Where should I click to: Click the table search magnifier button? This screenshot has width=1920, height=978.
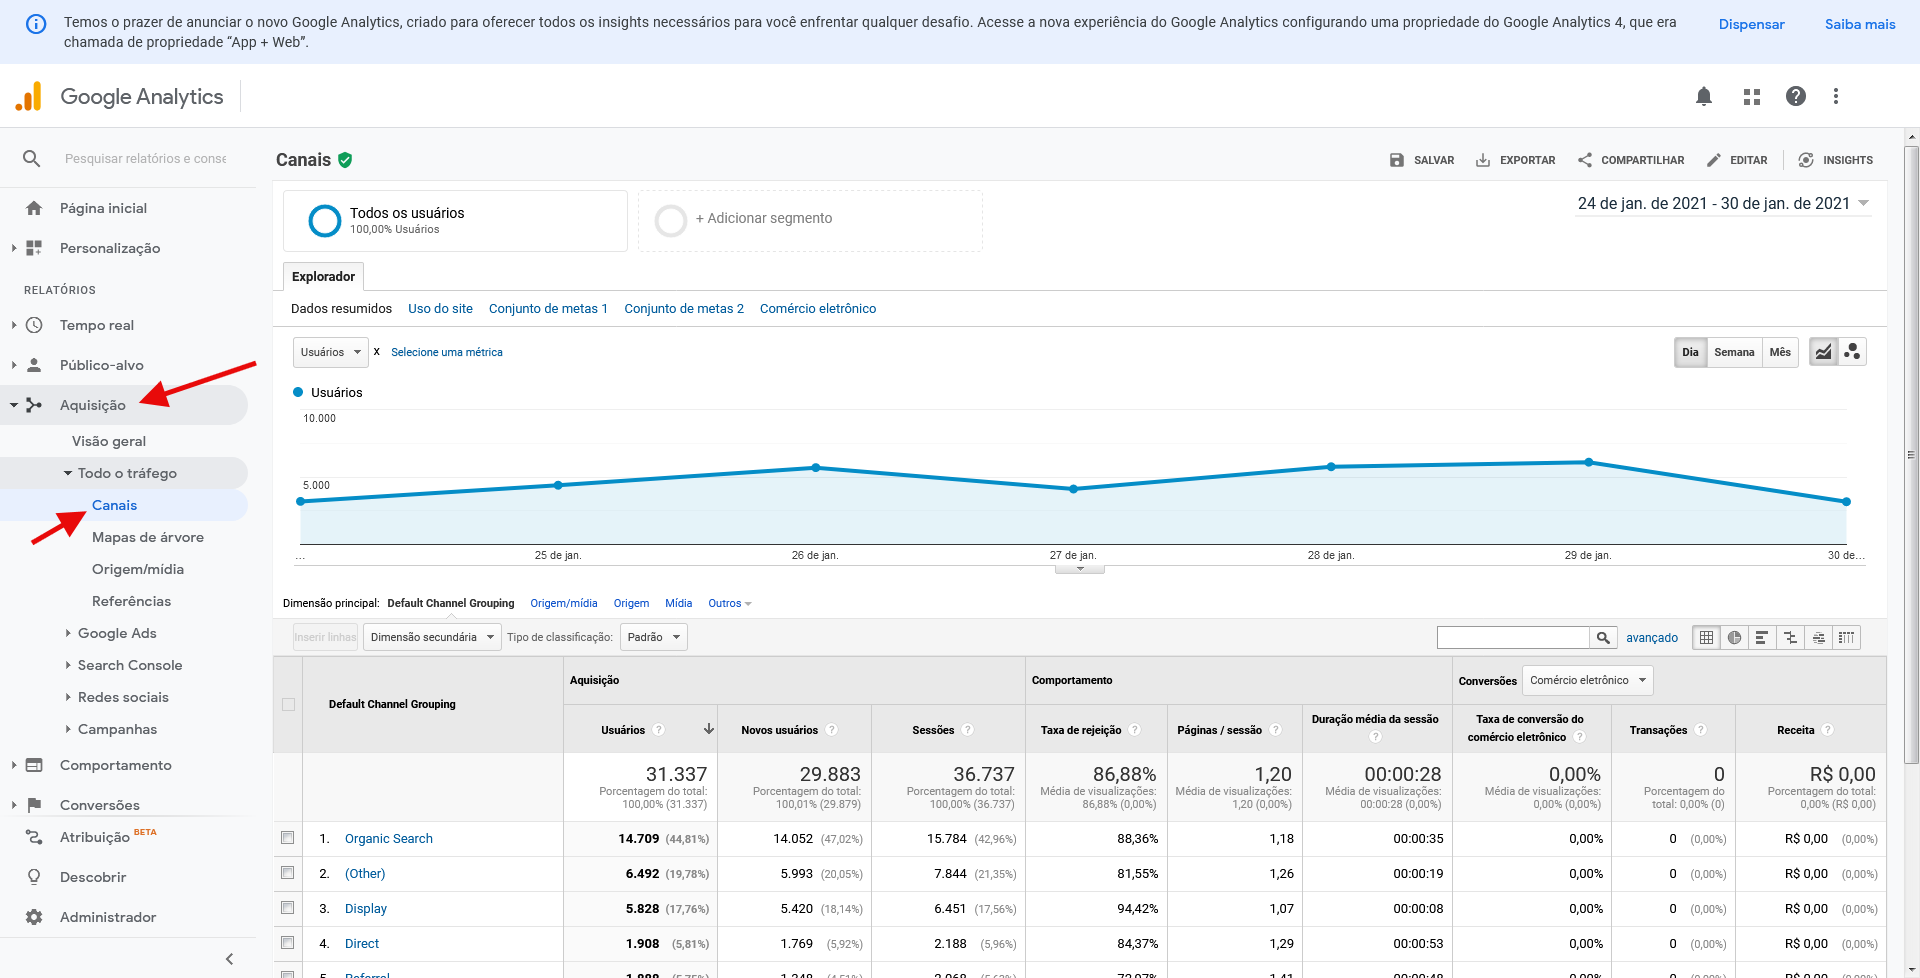point(1603,637)
